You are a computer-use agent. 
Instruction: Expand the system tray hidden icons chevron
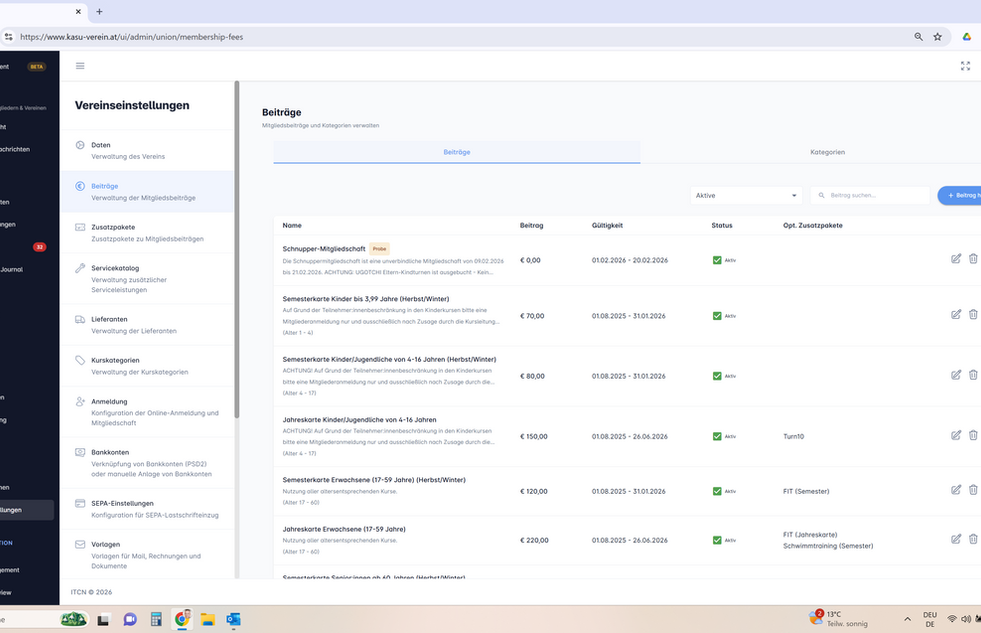pos(907,619)
